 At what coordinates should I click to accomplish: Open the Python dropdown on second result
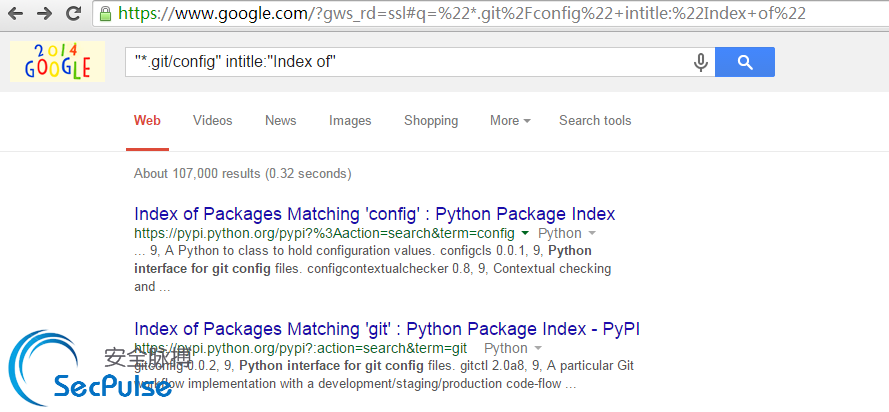tap(513, 348)
